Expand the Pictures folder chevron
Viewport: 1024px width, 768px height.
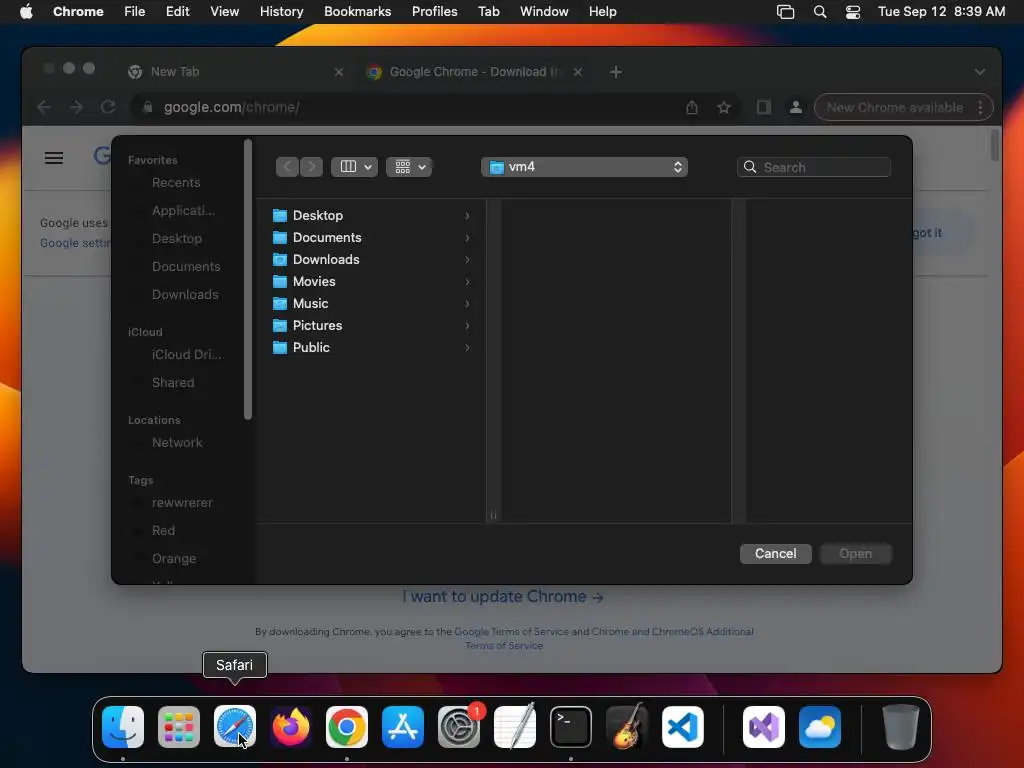(x=467, y=325)
